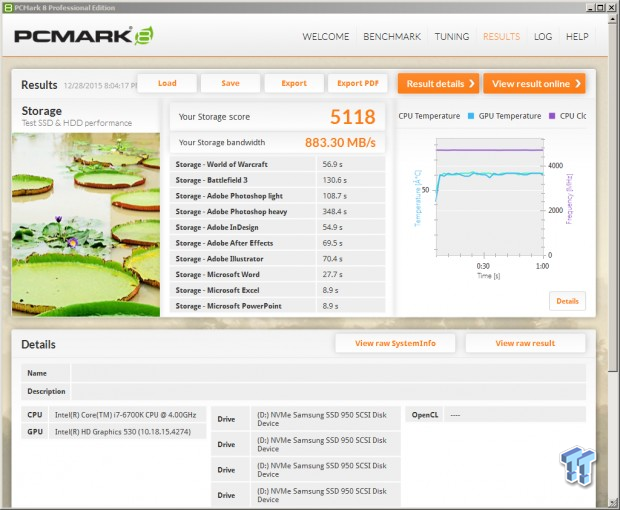This screenshot has height=510, width=620.
Task: Click the PCMark 8 title bar icon
Action: pos(8,8)
